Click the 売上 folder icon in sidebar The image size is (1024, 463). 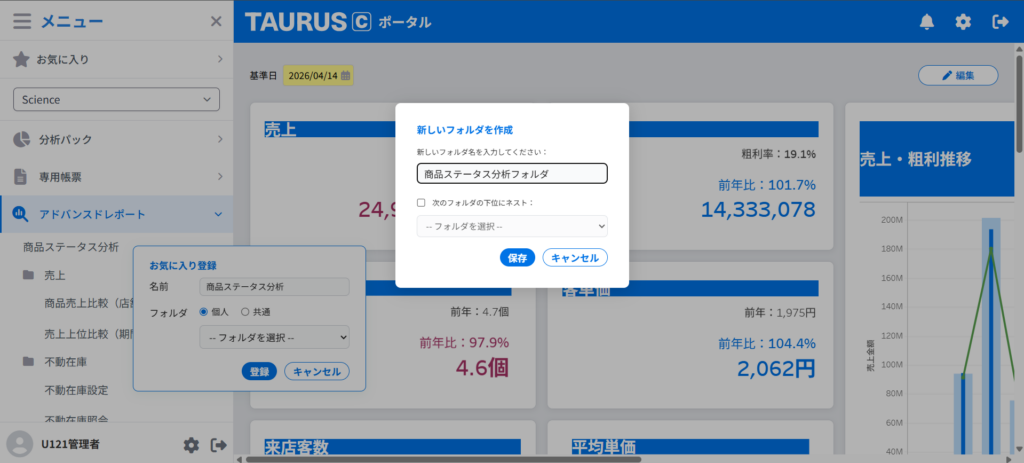(28, 275)
